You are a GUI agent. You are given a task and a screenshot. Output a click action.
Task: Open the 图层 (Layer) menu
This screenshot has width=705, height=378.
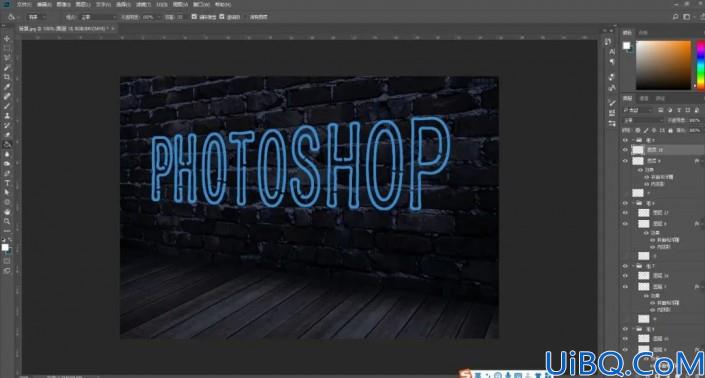pos(83,4)
